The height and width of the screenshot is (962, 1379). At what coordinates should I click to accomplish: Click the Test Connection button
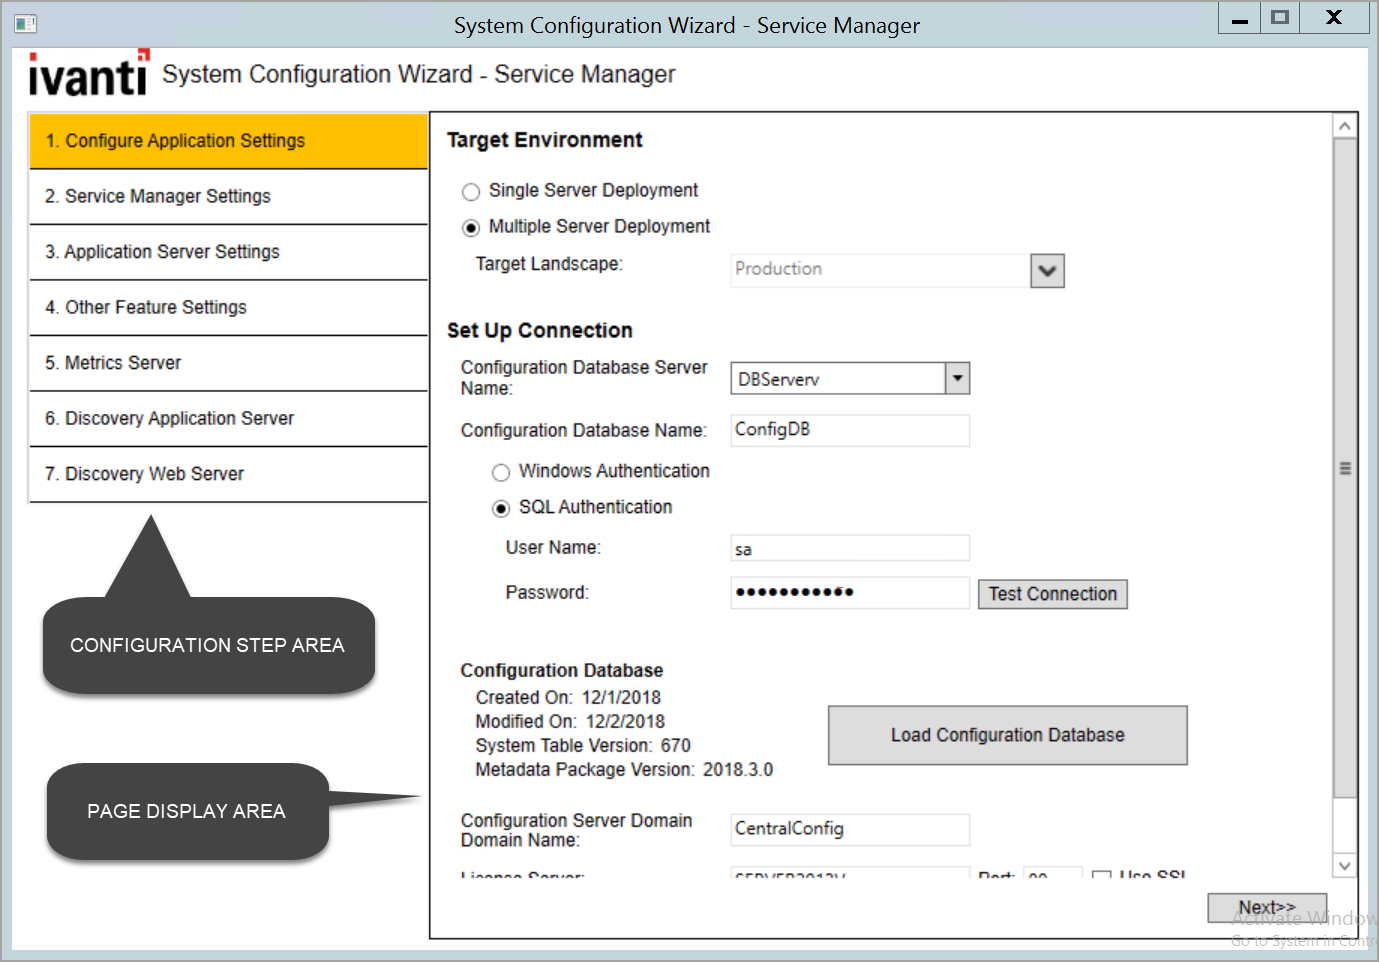click(x=1052, y=593)
